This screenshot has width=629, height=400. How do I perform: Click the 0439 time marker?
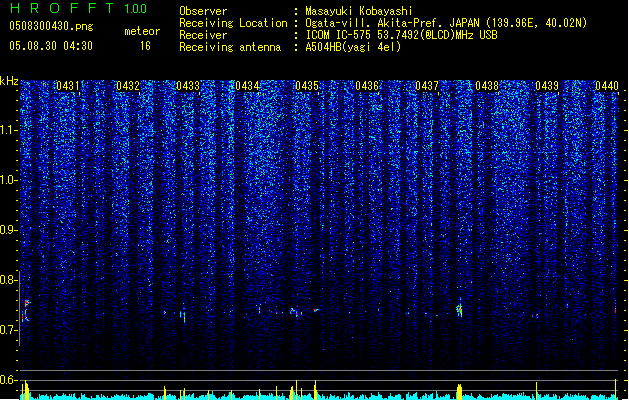tap(547, 86)
